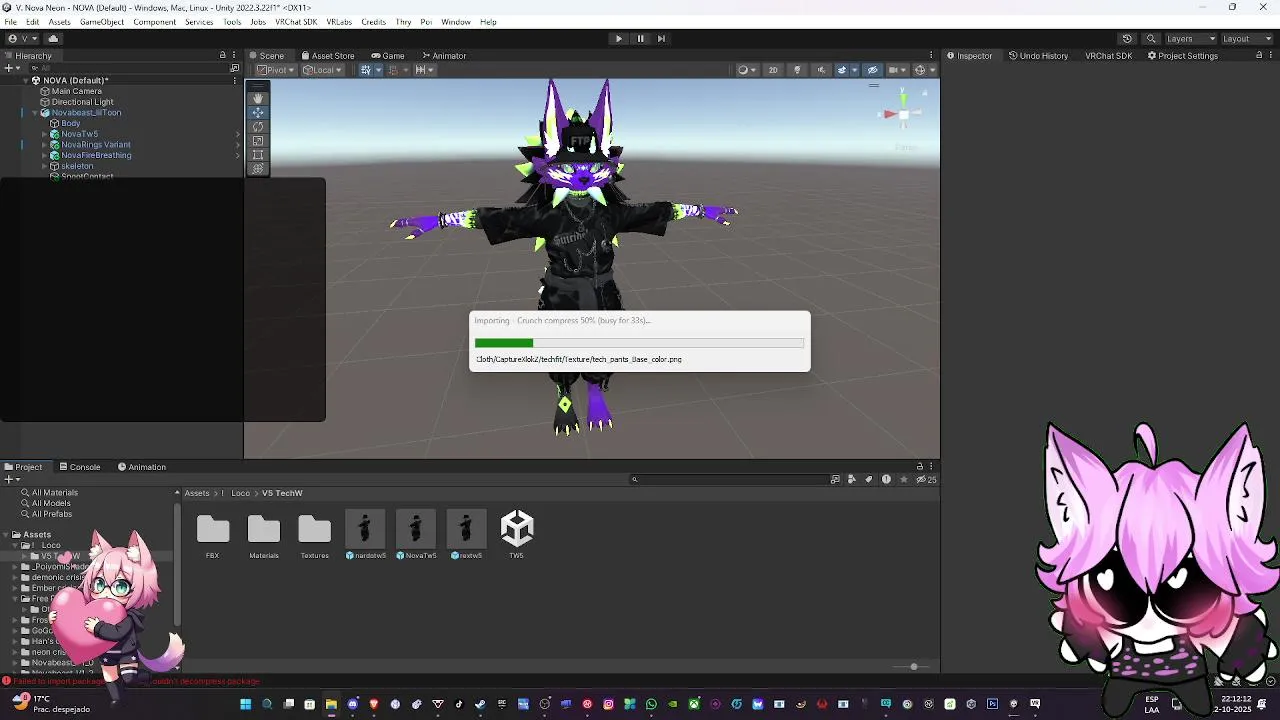Click the Play button
Viewport: 1280px width, 720px height.
click(x=619, y=38)
